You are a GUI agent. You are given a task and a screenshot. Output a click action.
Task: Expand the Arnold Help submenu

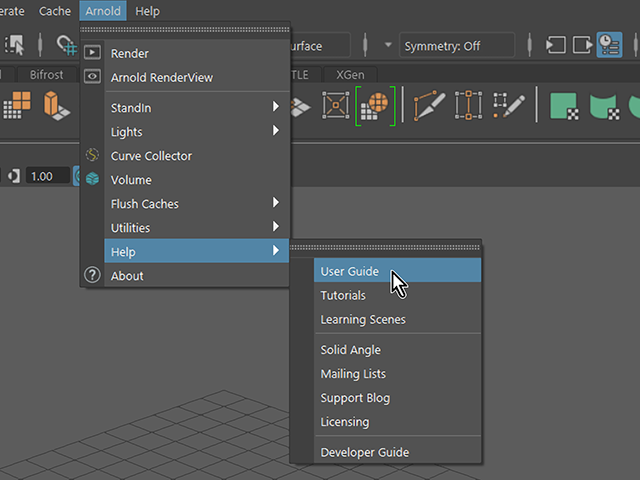point(197,251)
